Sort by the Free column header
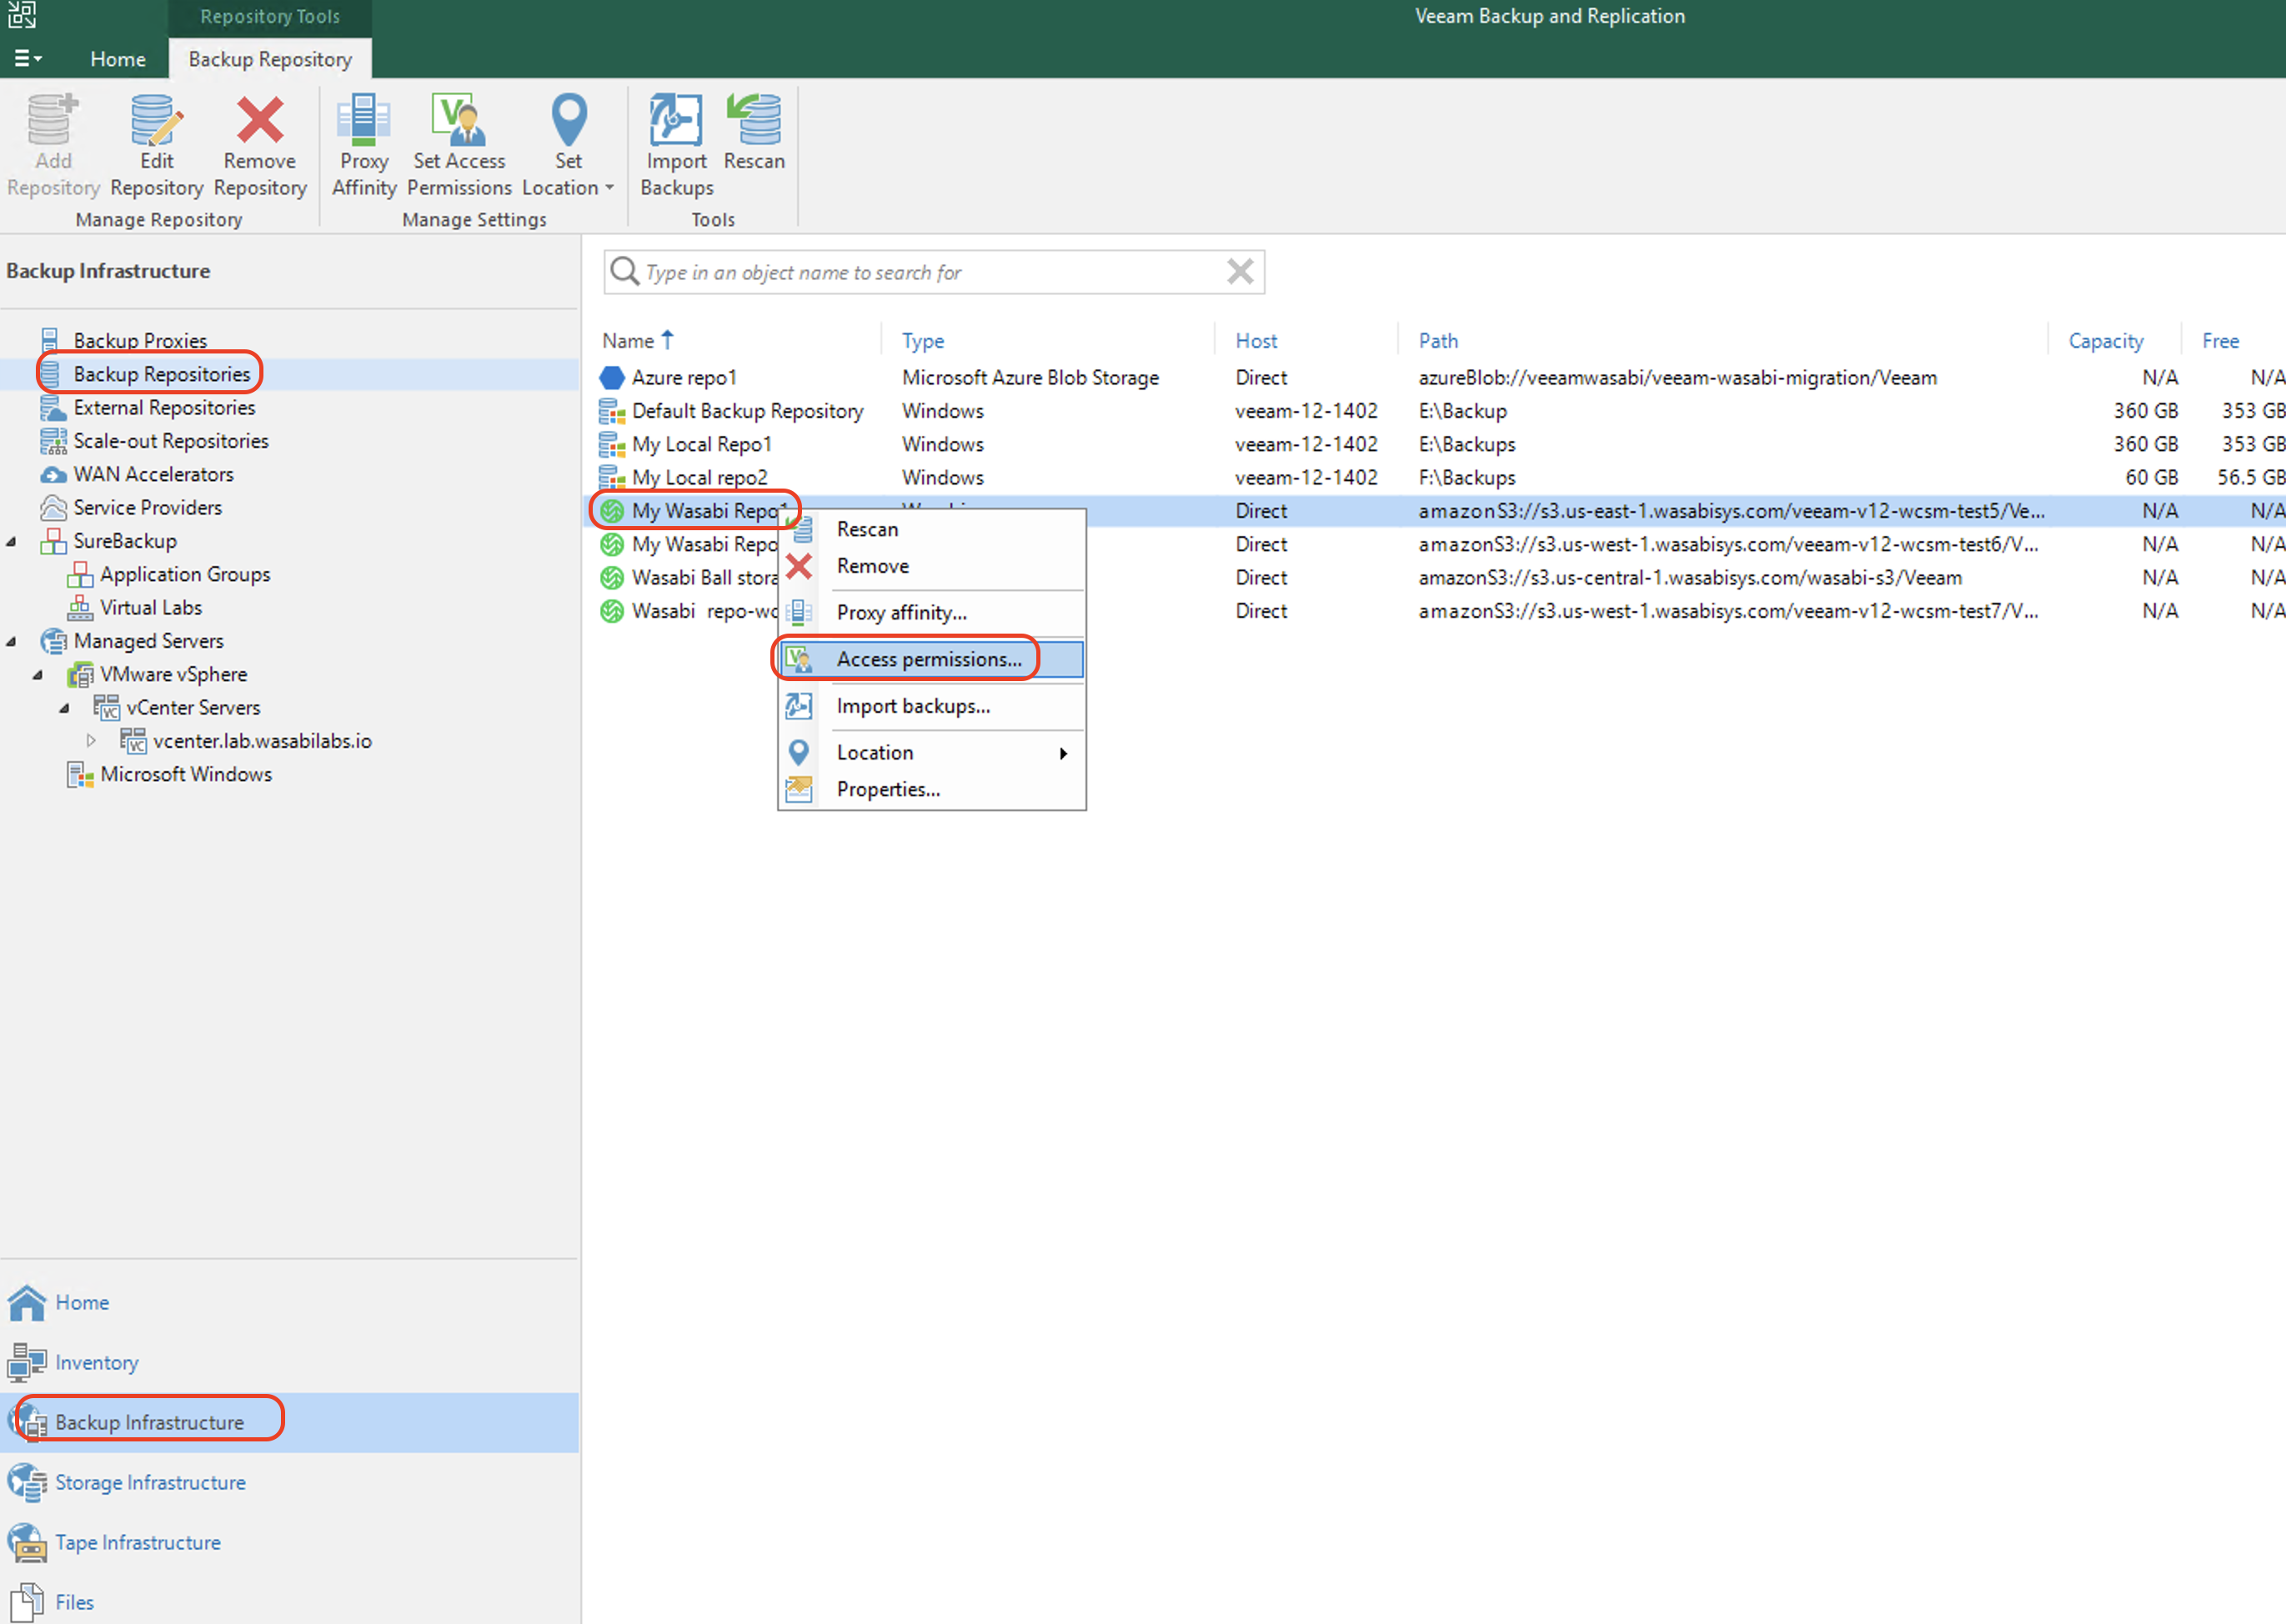2286x1624 pixels. [x=2220, y=341]
